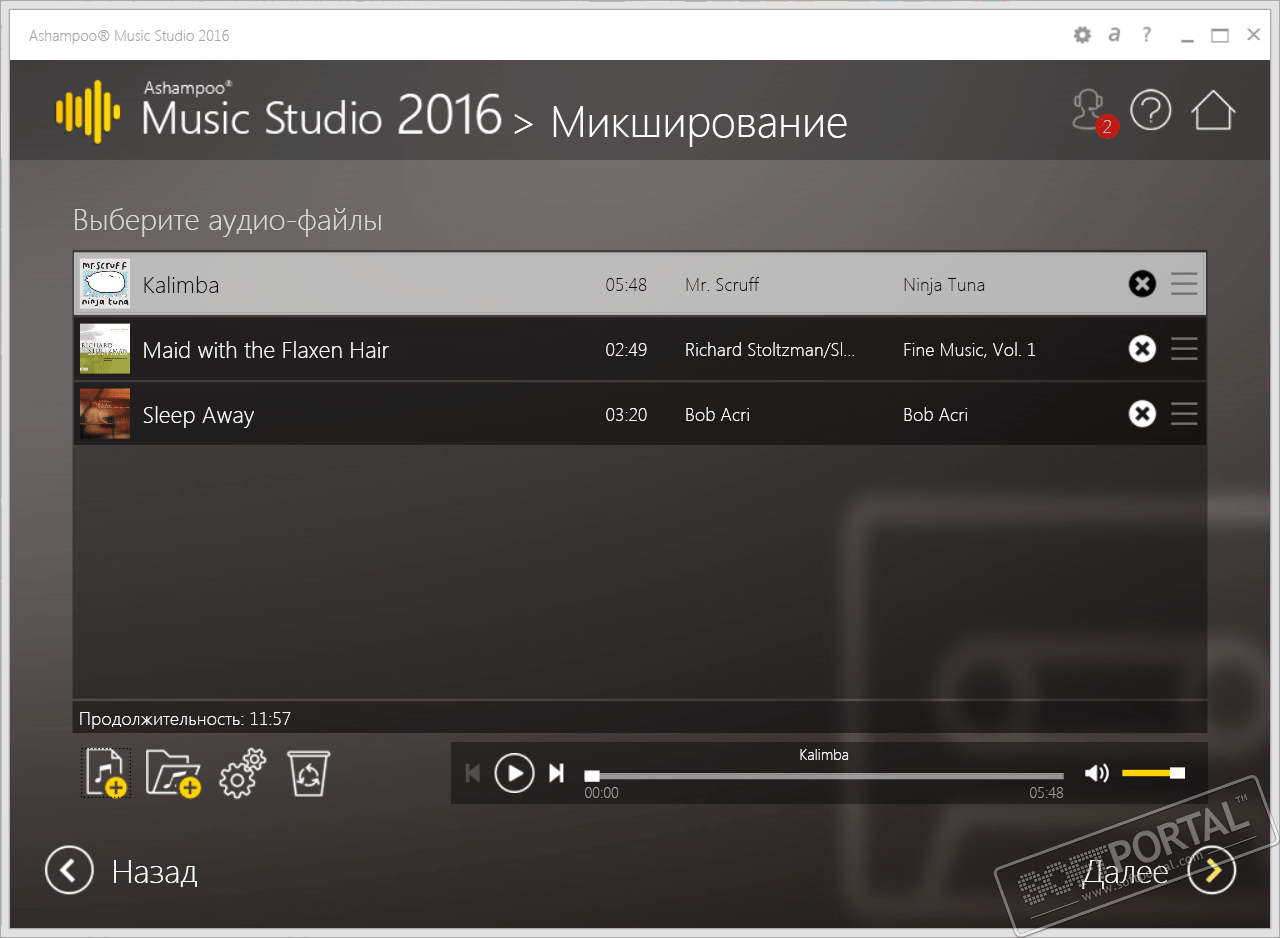The image size is (1280, 938).
Task: Remove Maid with the Flaxen Hair track
Action: coord(1142,349)
